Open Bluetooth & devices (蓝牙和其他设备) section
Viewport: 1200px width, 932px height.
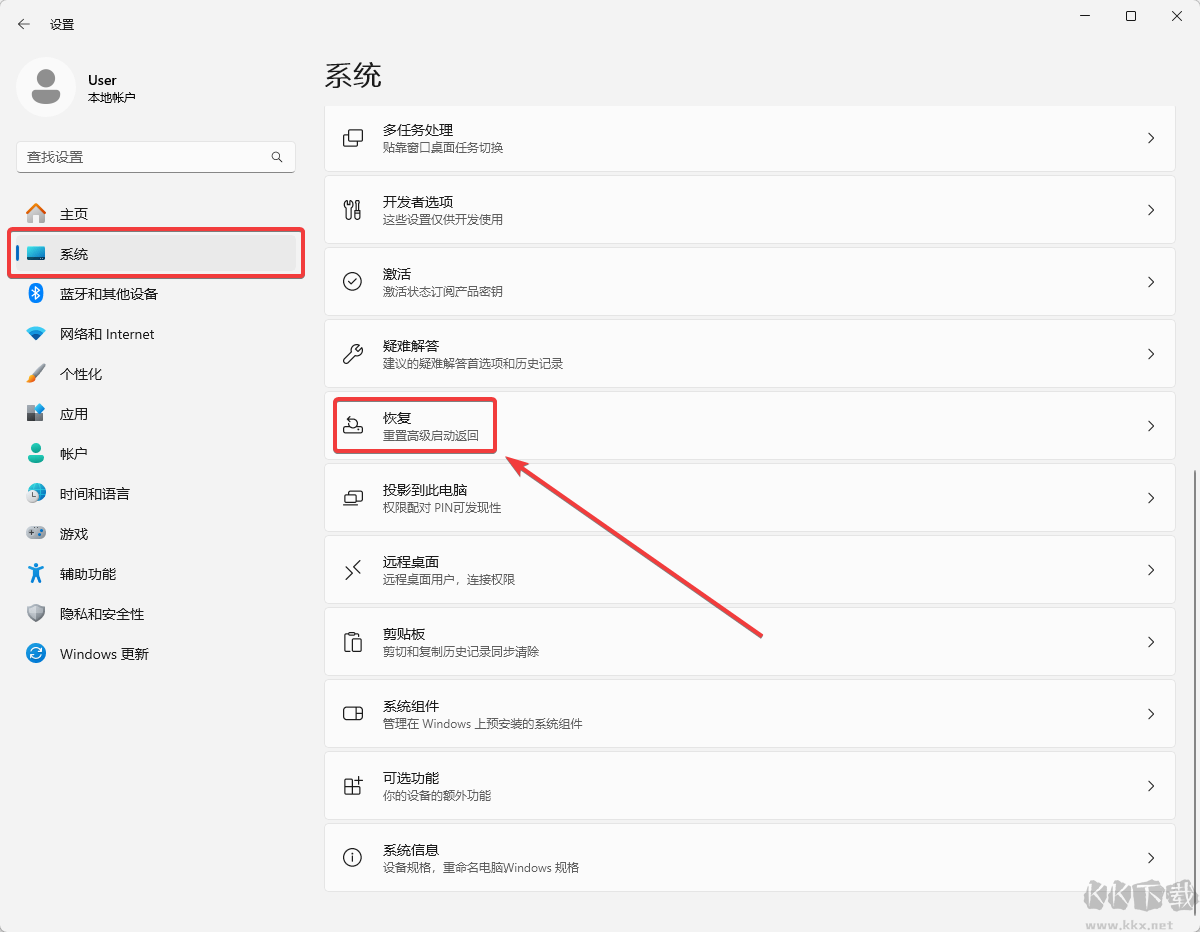tap(109, 294)
